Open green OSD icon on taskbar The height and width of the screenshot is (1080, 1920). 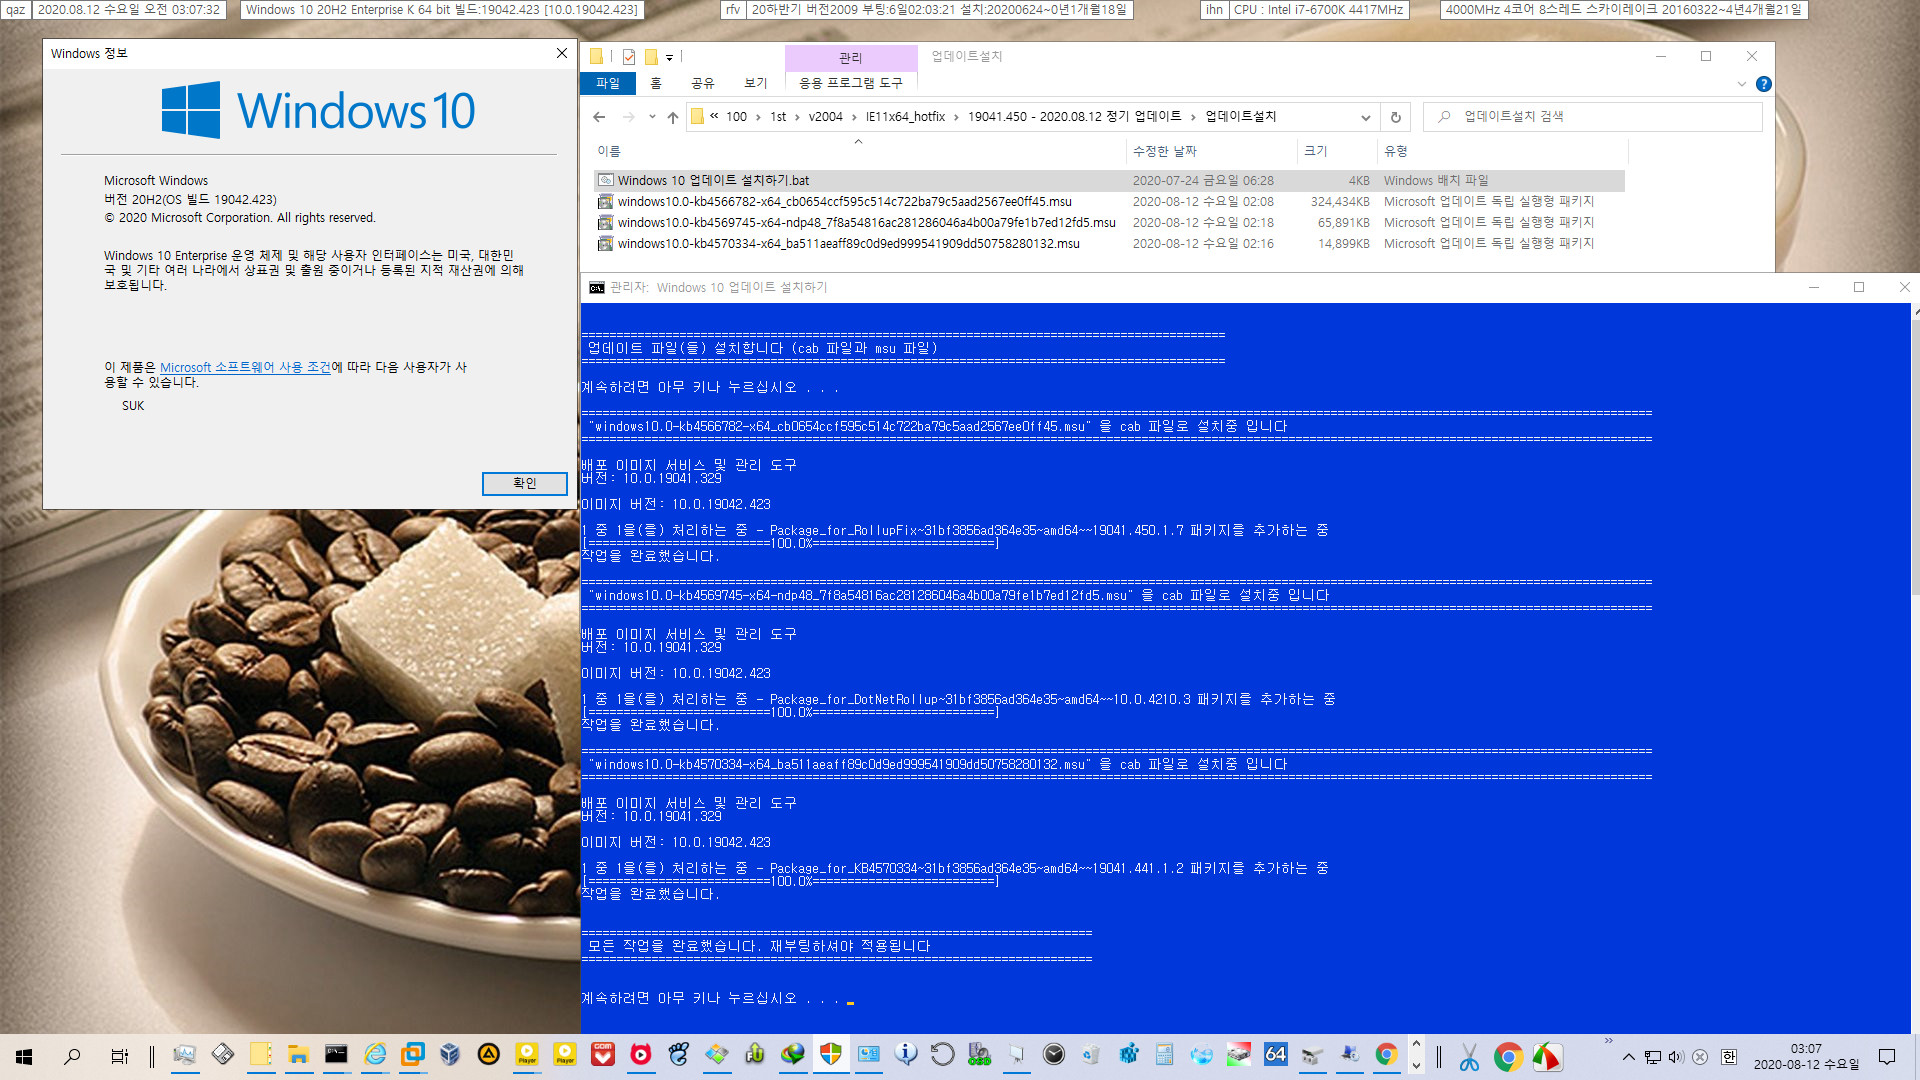tap(979, 1055)
